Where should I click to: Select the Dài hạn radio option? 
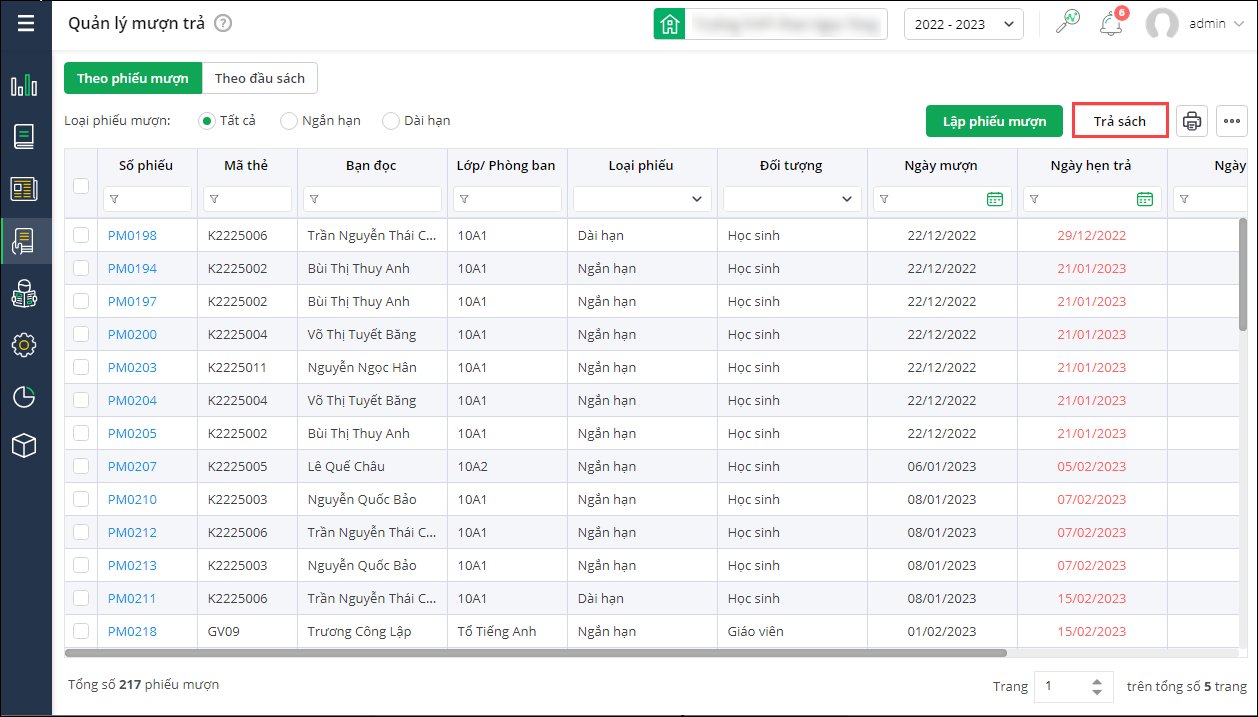[x=391, y=121]
